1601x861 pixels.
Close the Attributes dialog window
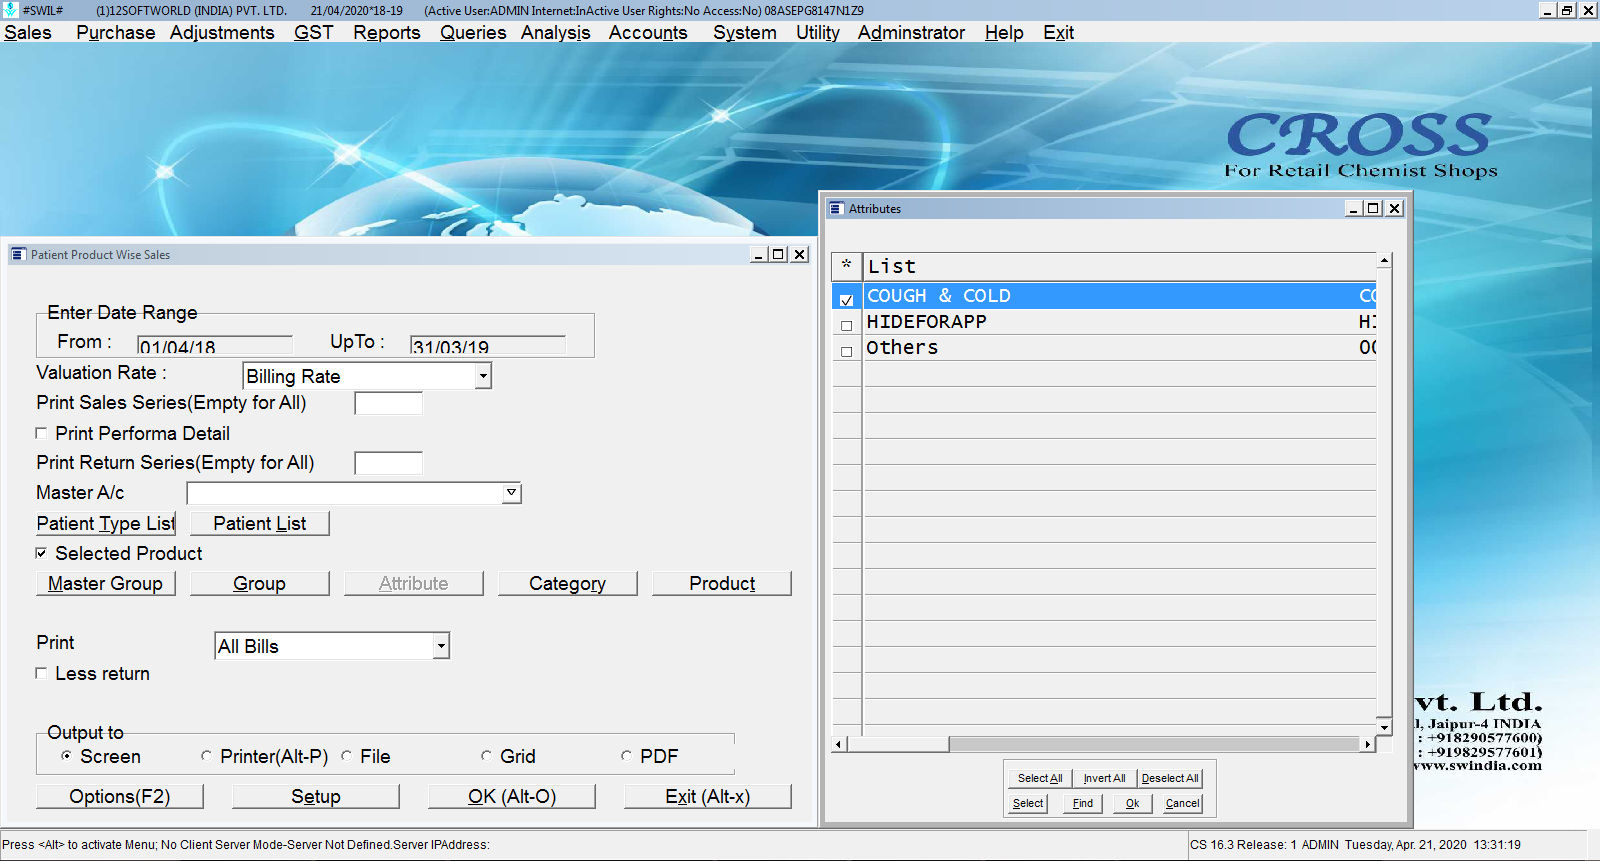click(x=1394, y=208)
